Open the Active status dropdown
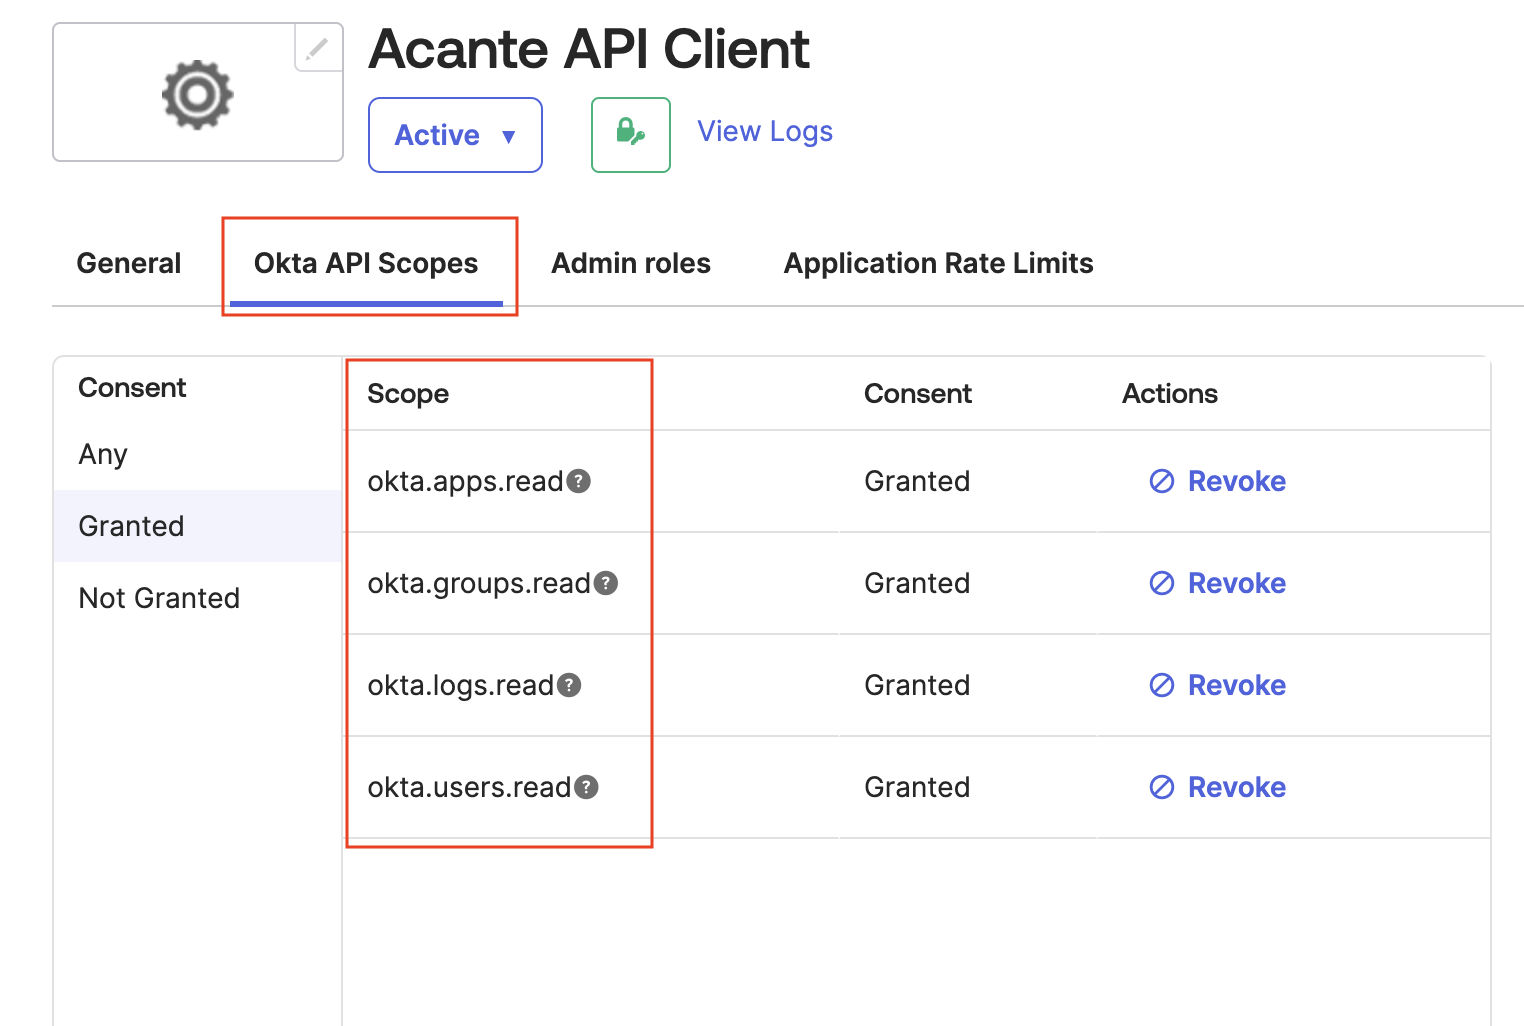The image size is (1524, 1026). point(455,135)
